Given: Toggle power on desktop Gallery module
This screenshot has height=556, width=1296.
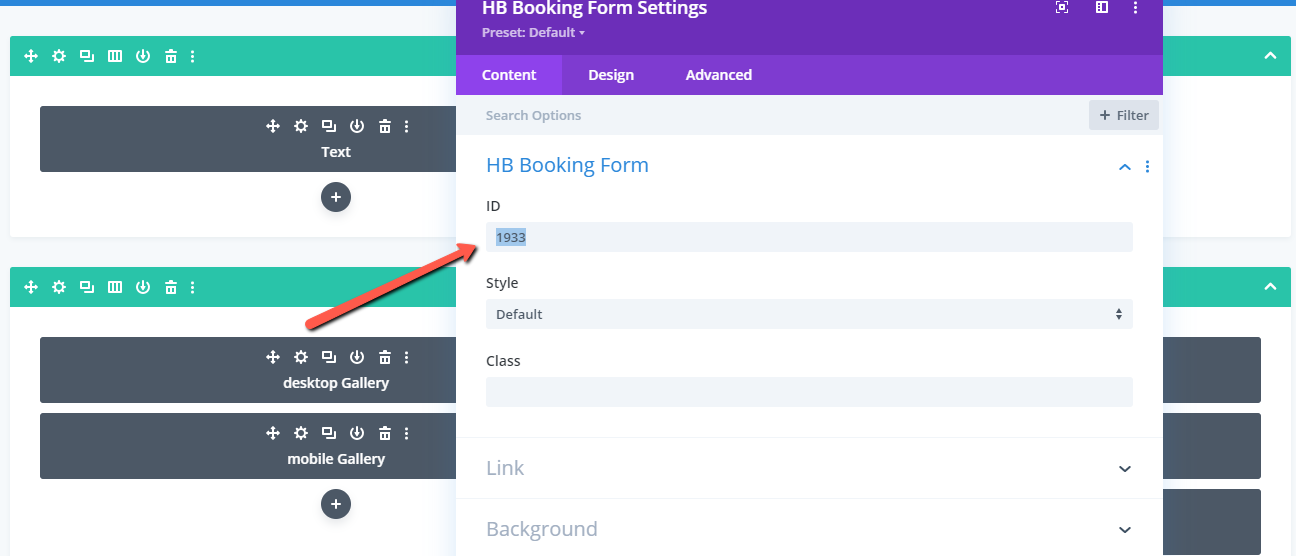Looking at the screenshot, I should [357, 357].
